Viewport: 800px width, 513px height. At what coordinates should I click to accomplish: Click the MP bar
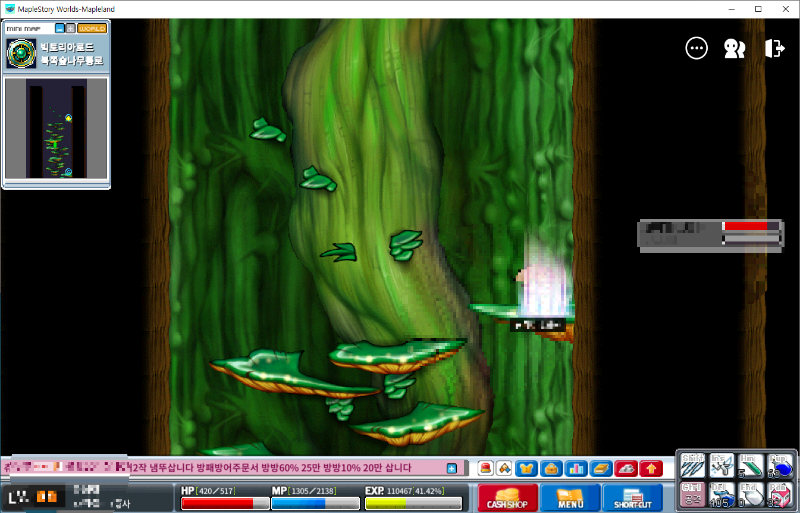[x=315, y=503]
